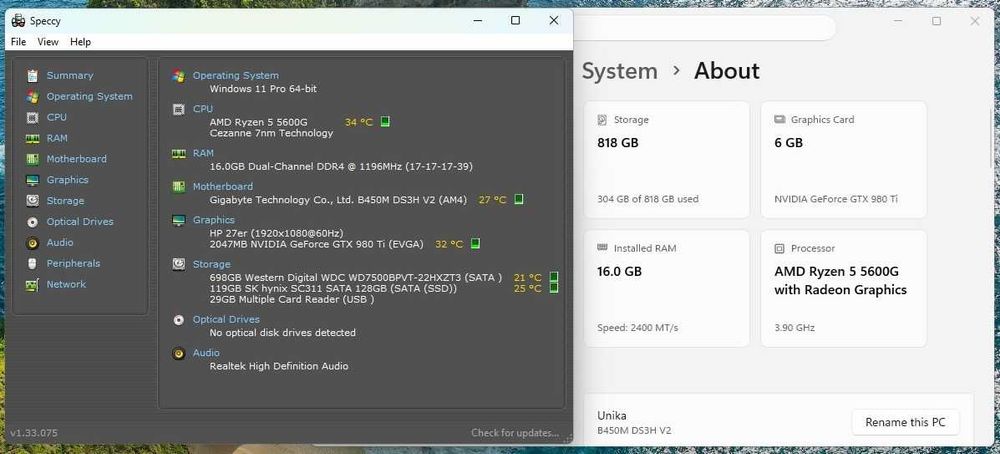Click the CPU chip icon in sidebar
The width and height of the screenshot is (1000, 454).
click(33, 117)
